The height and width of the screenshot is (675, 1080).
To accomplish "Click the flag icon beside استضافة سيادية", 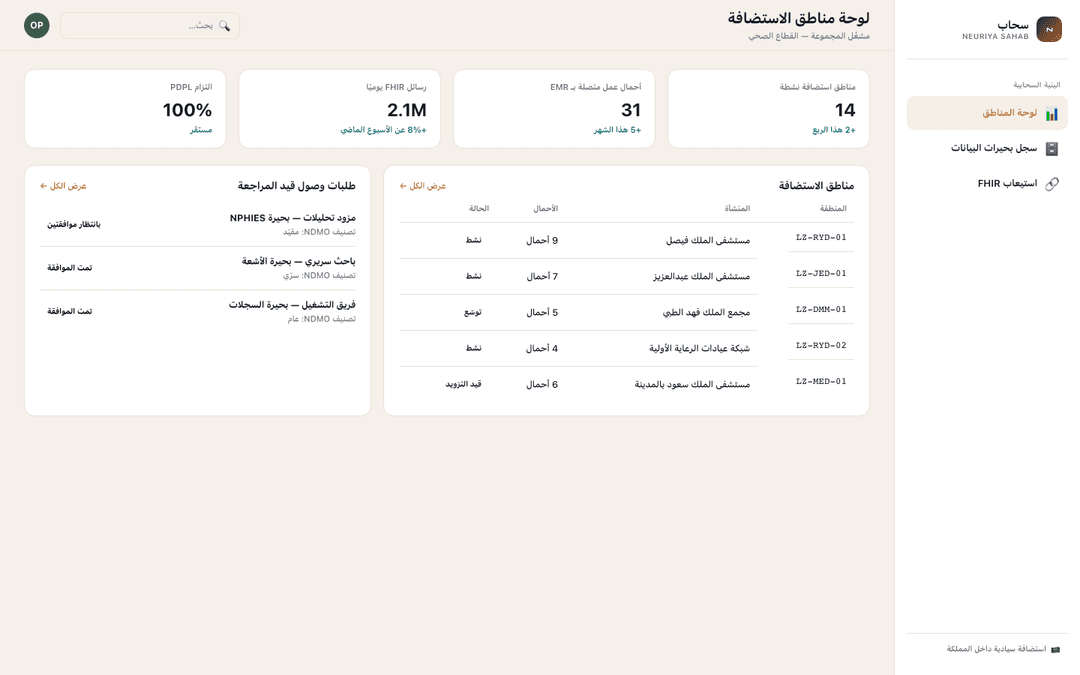I will point(1055,649).
